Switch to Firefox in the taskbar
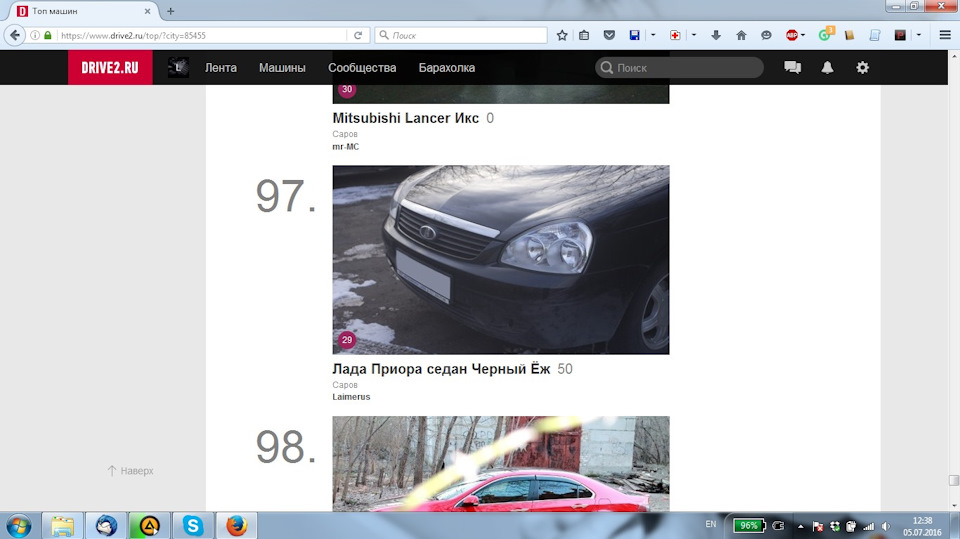Image resolution: width=960 pixels, height=539 pixels. click(236, 526)
